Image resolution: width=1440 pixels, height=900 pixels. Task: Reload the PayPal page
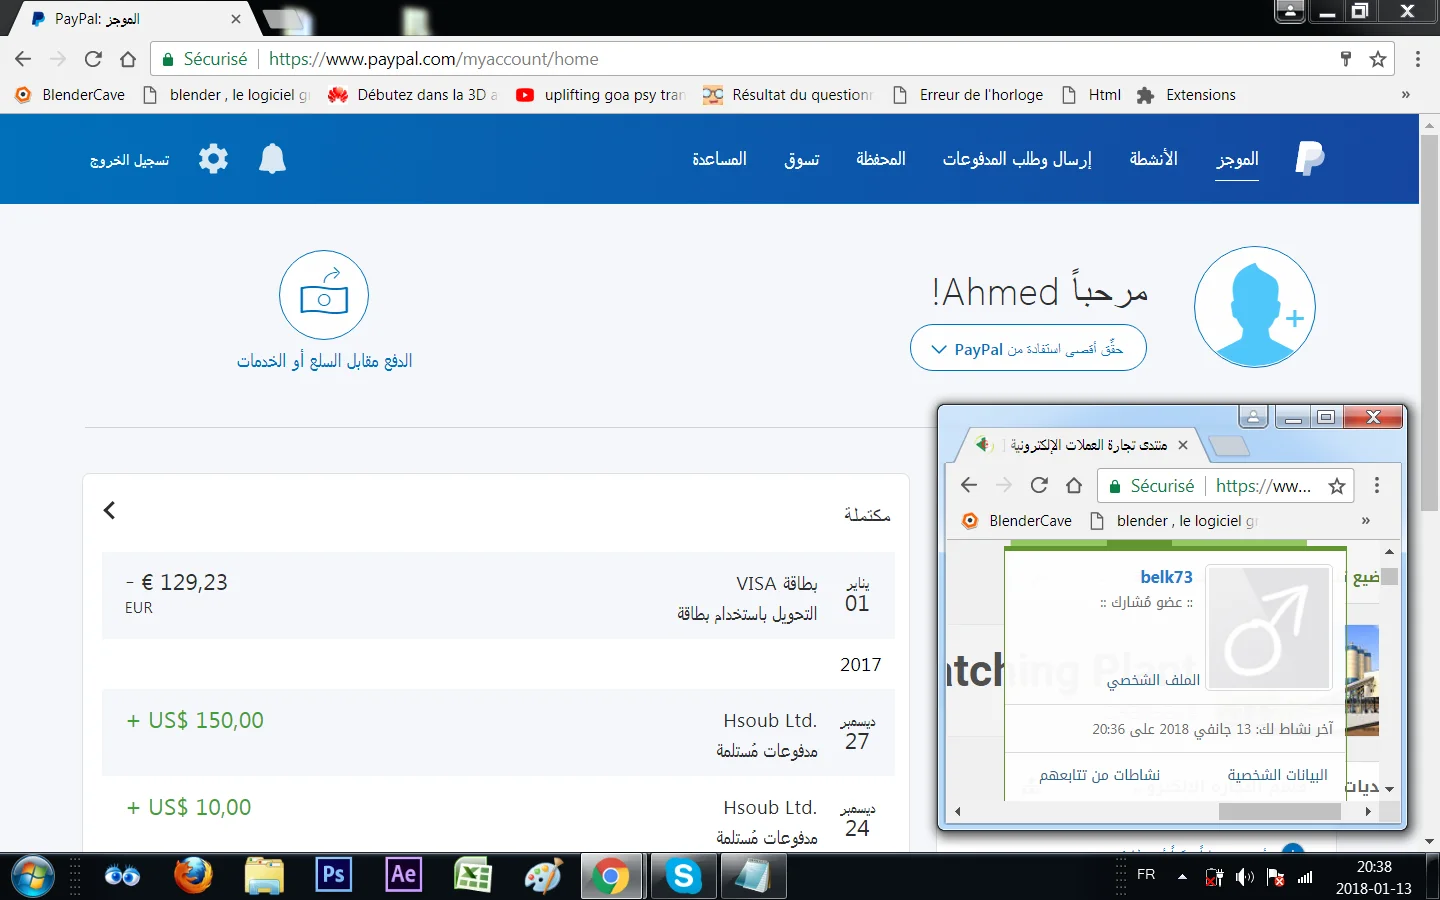[x=93, y=59]
